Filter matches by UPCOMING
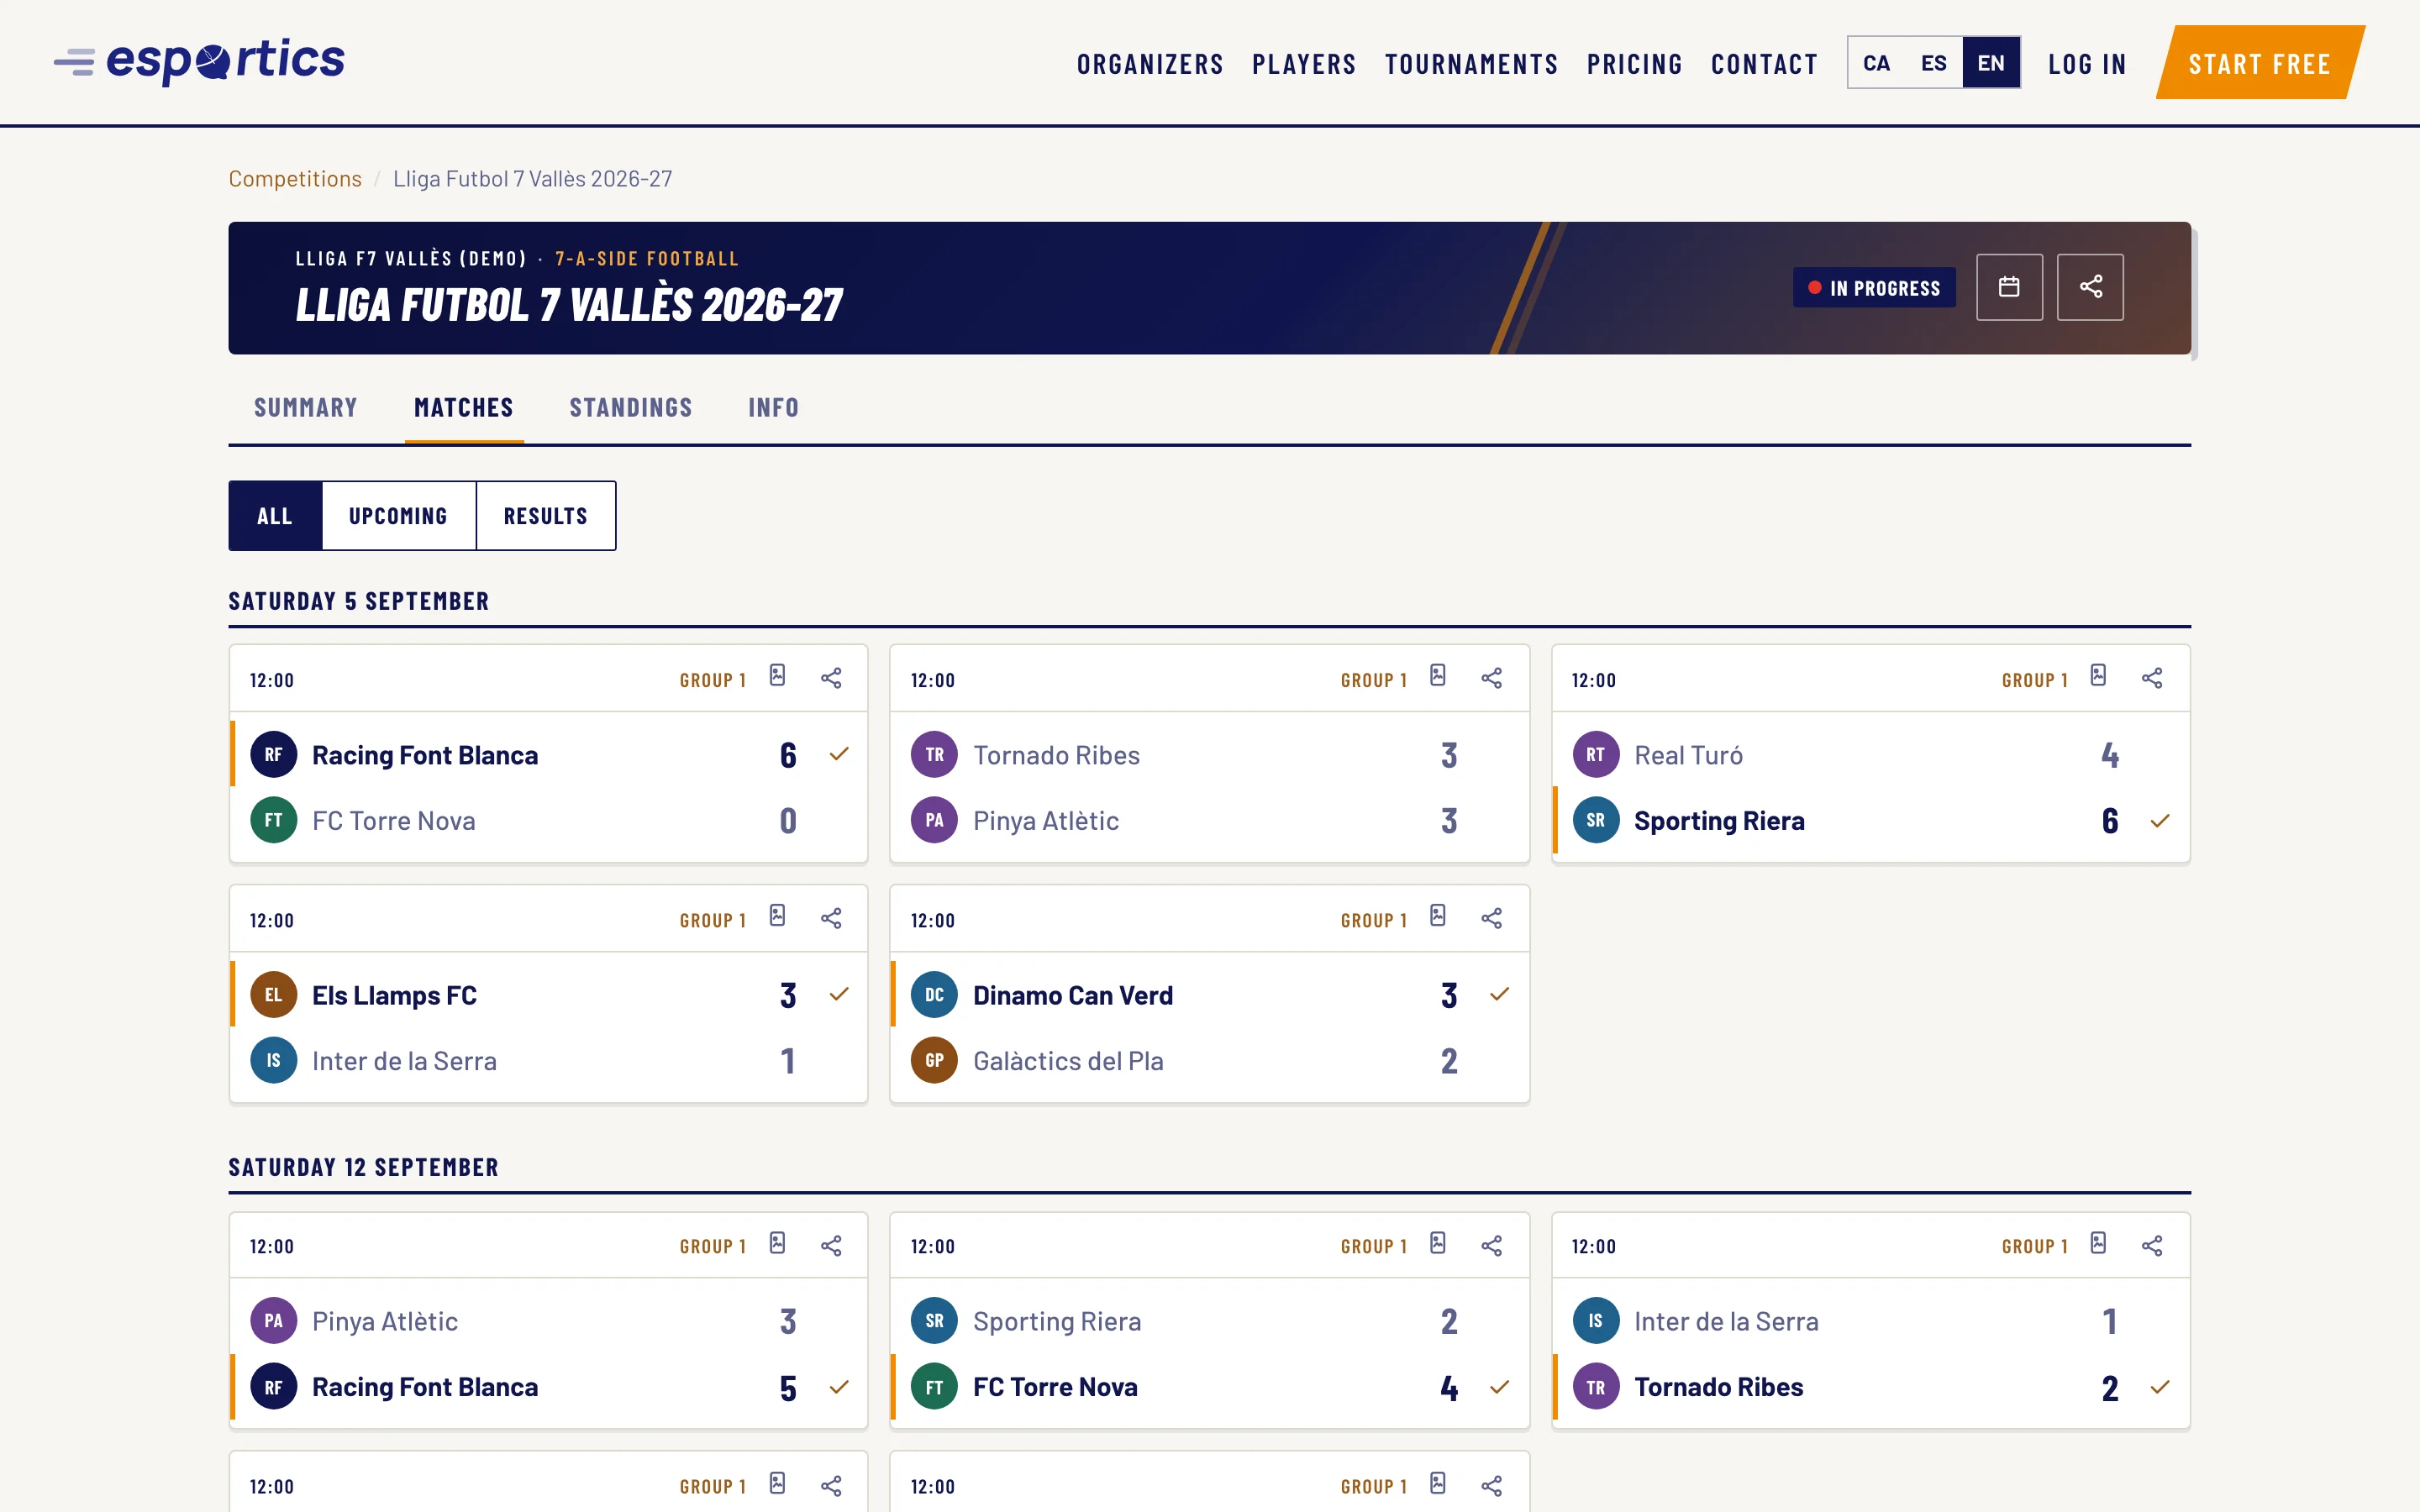This screenshot has height=1512, width=2420. 398,516
